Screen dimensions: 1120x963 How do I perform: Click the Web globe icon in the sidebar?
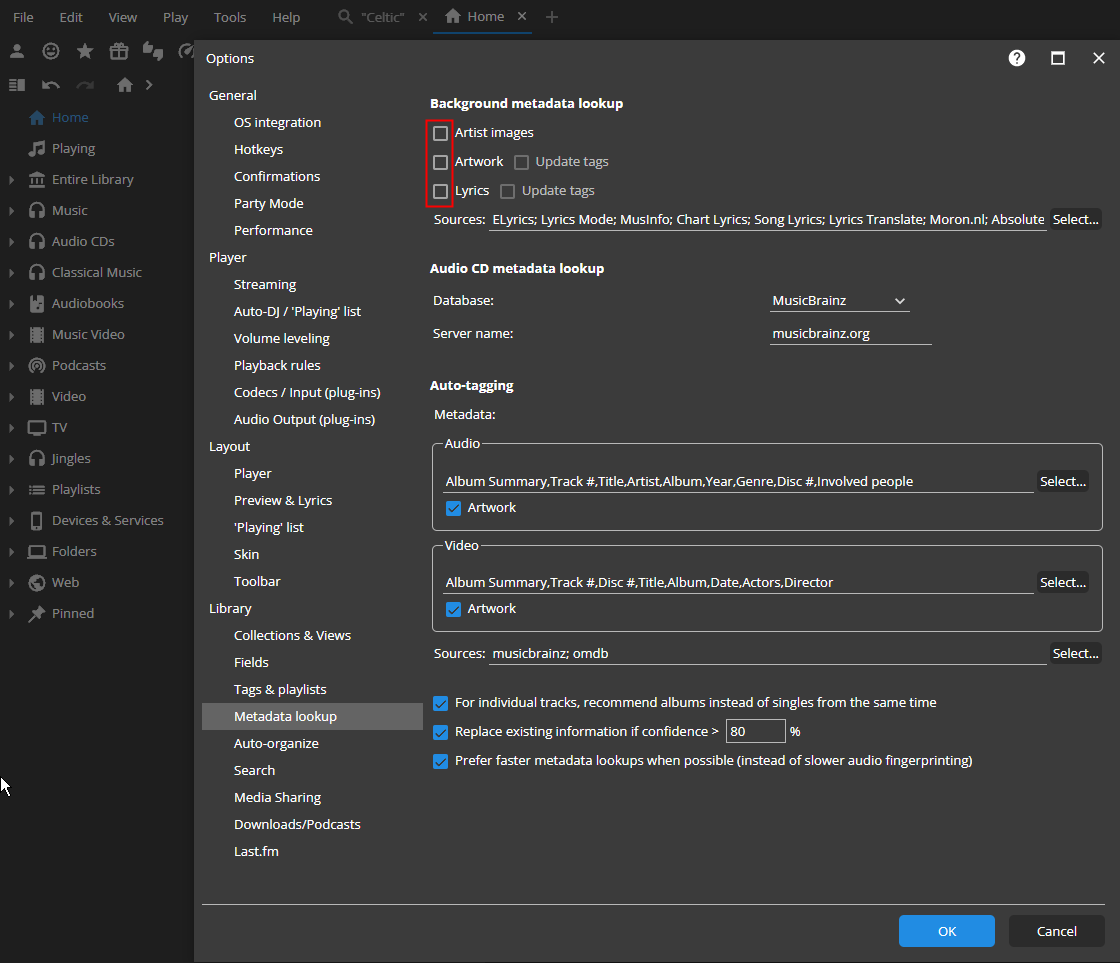[x=37, y=582]
